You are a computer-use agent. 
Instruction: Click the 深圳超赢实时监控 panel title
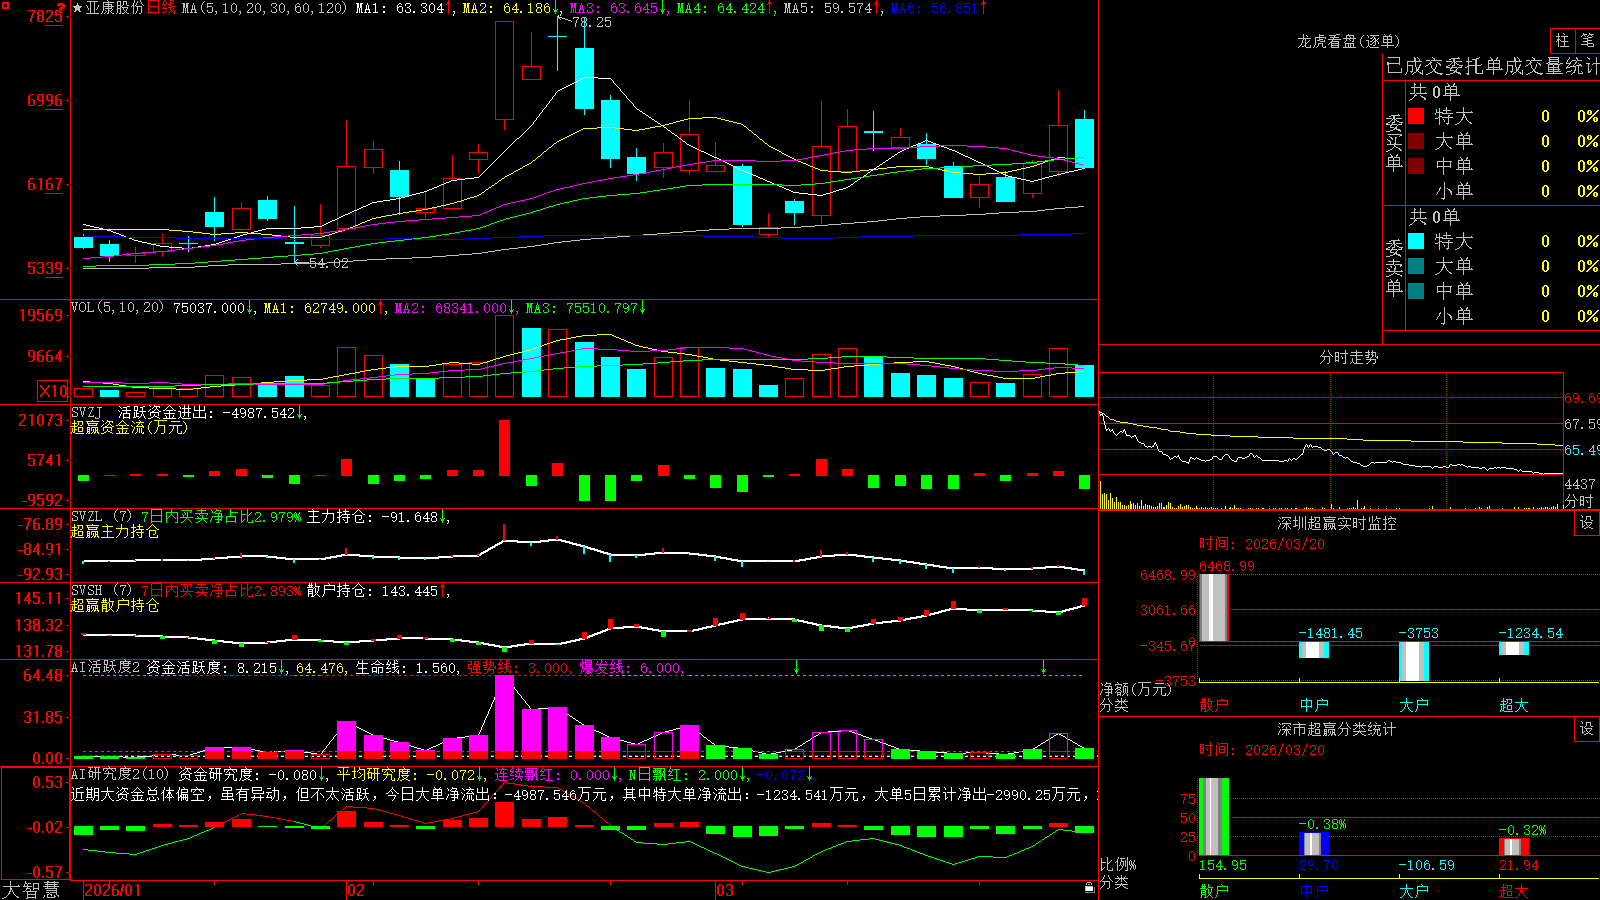point(1337,523)
